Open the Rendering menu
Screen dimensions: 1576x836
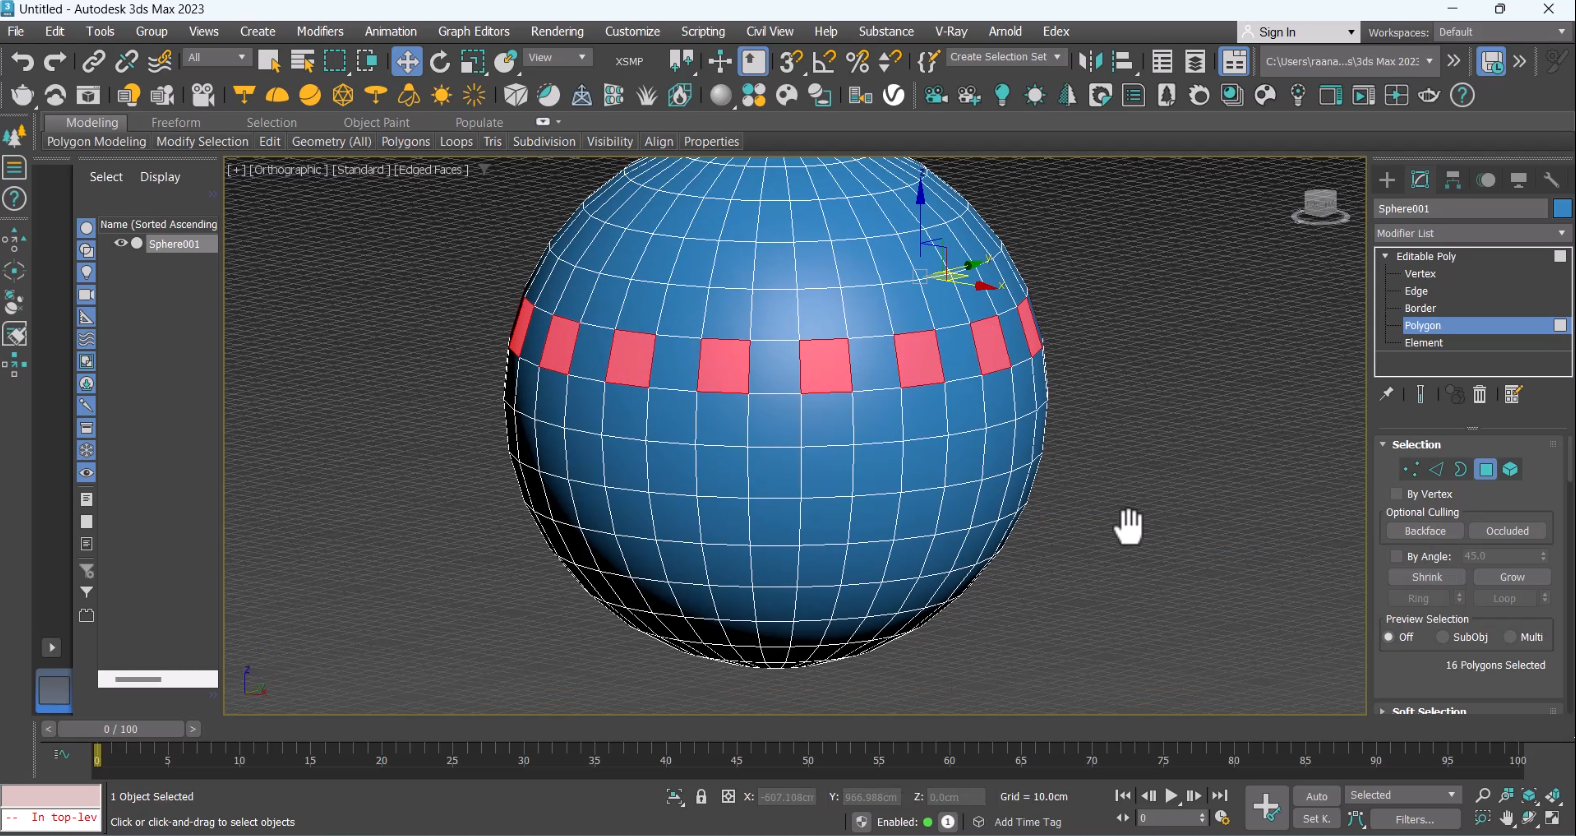(557, 31)
